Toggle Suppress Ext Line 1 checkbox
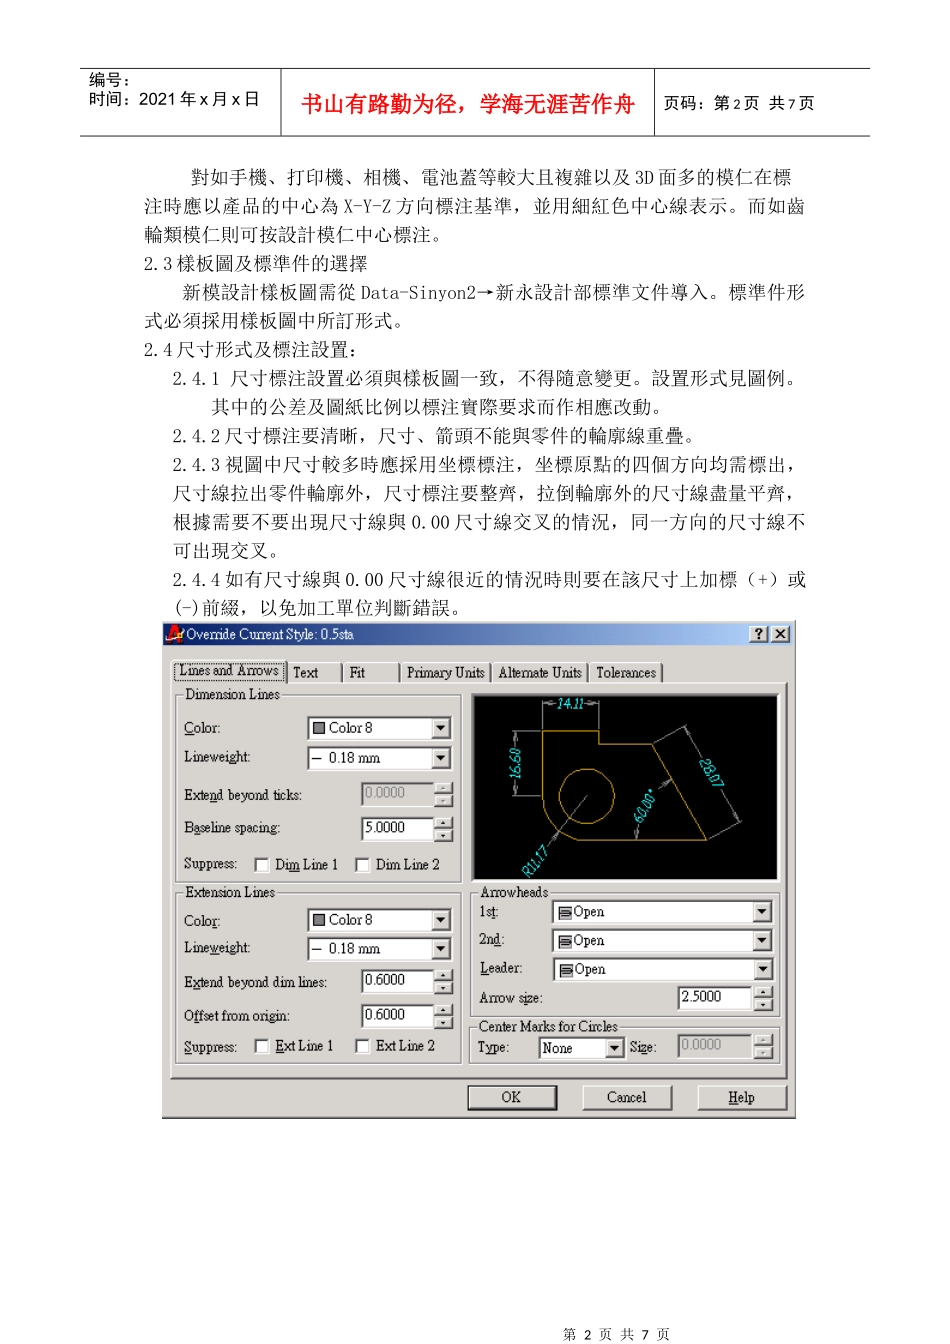The height and width of the screenshot is (1344, 950). pyautogui.click(x=262, y=1046)
